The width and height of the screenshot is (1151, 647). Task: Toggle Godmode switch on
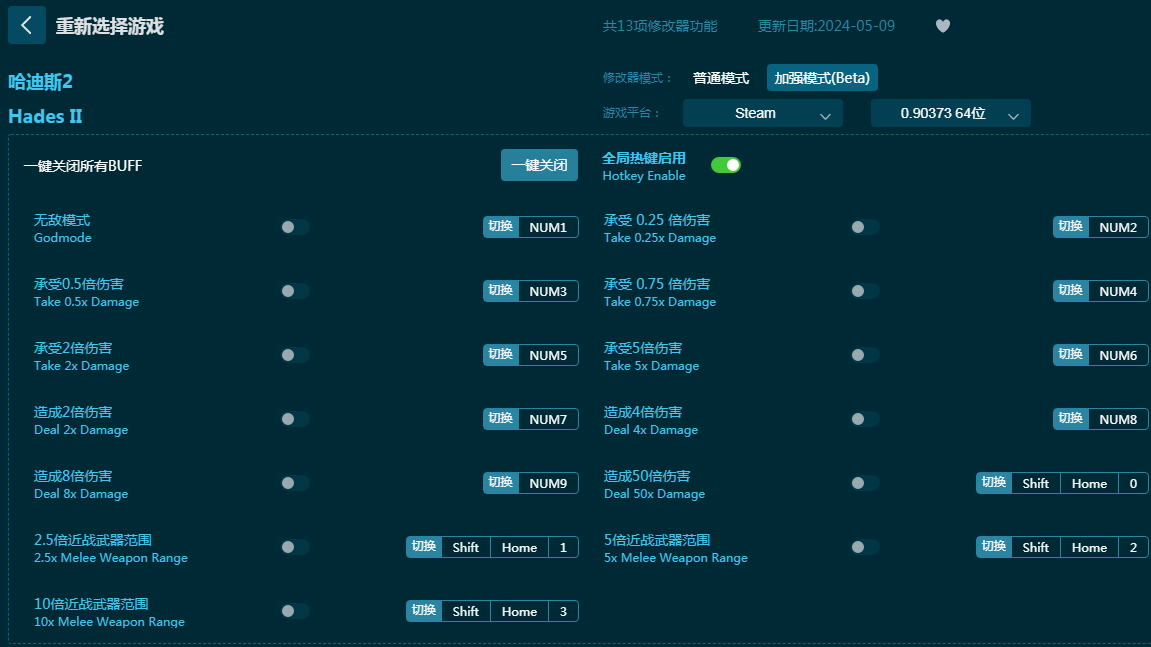coord(295,227)
